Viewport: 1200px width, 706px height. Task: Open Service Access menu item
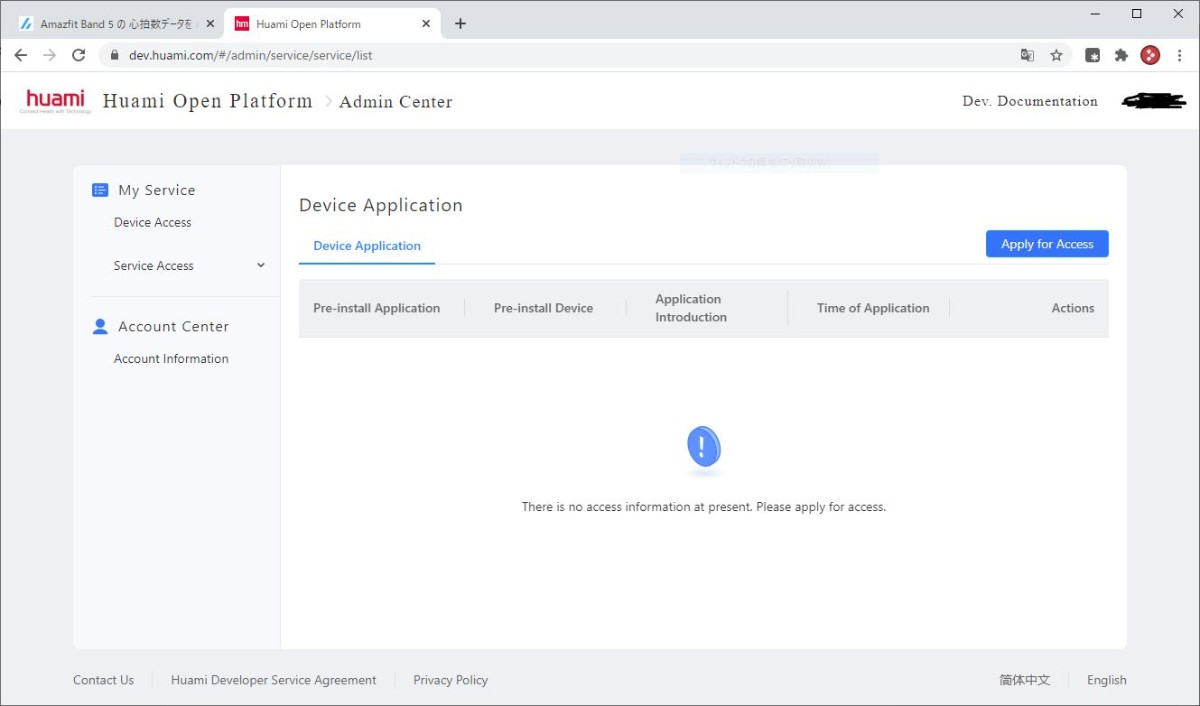pos(154,265)
